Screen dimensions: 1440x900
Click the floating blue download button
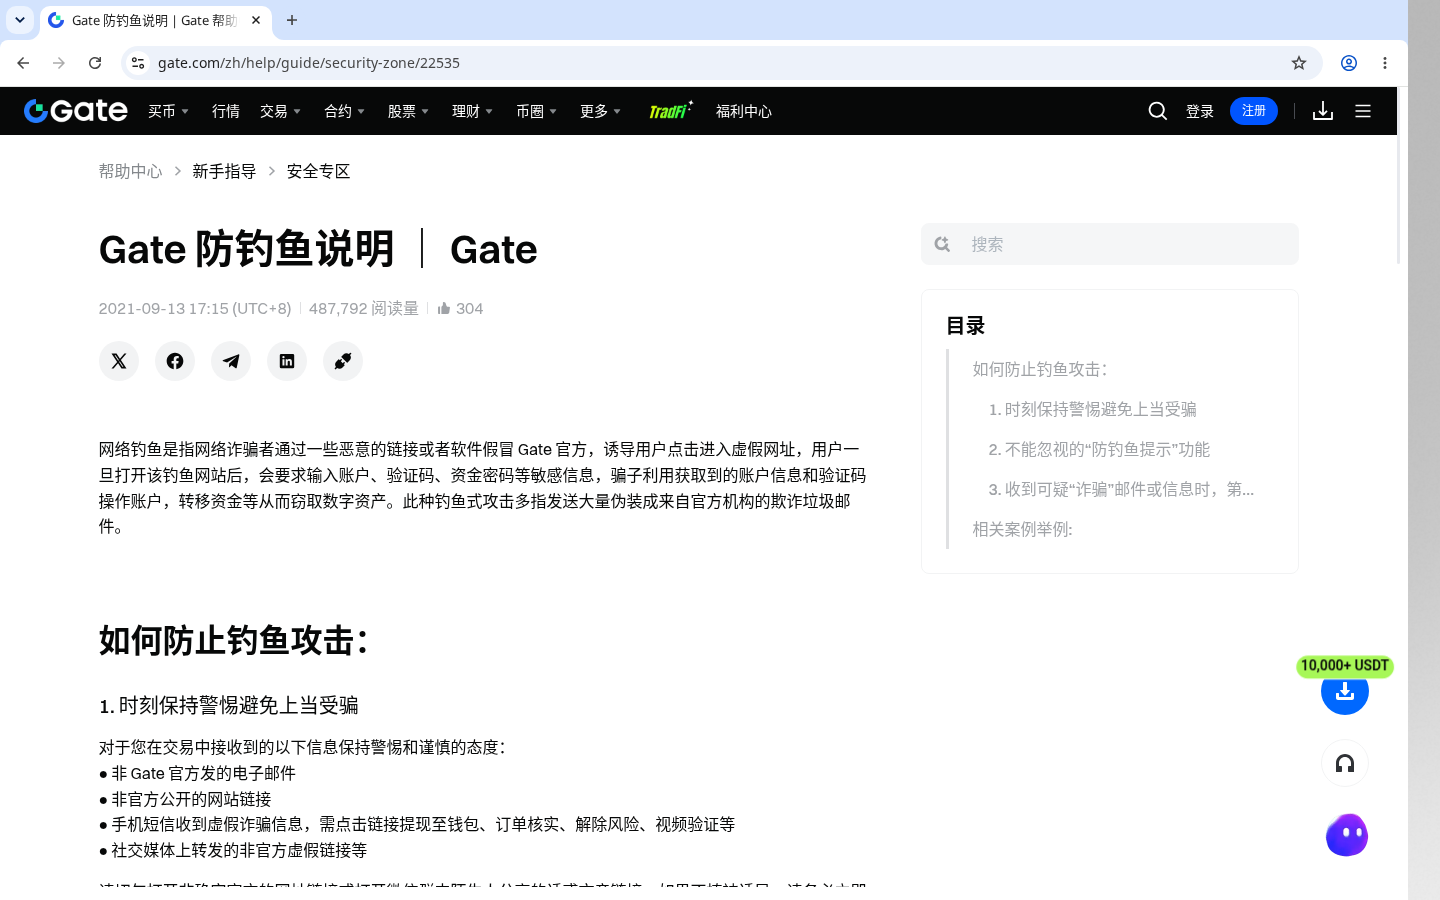pos(1345,692)
